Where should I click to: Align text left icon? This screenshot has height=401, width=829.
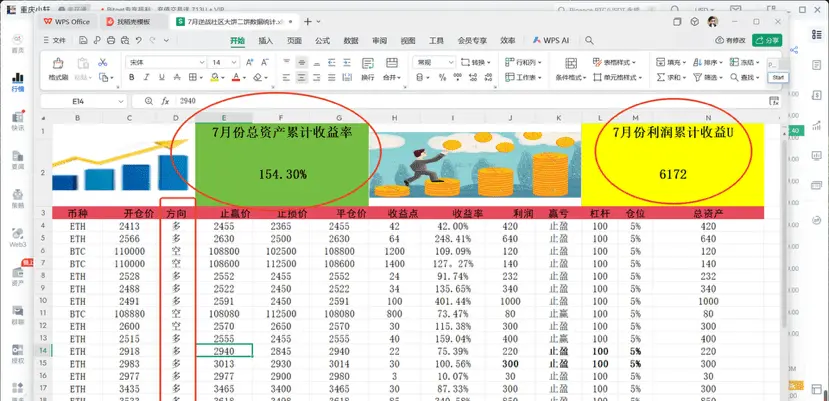pos(286,77)
